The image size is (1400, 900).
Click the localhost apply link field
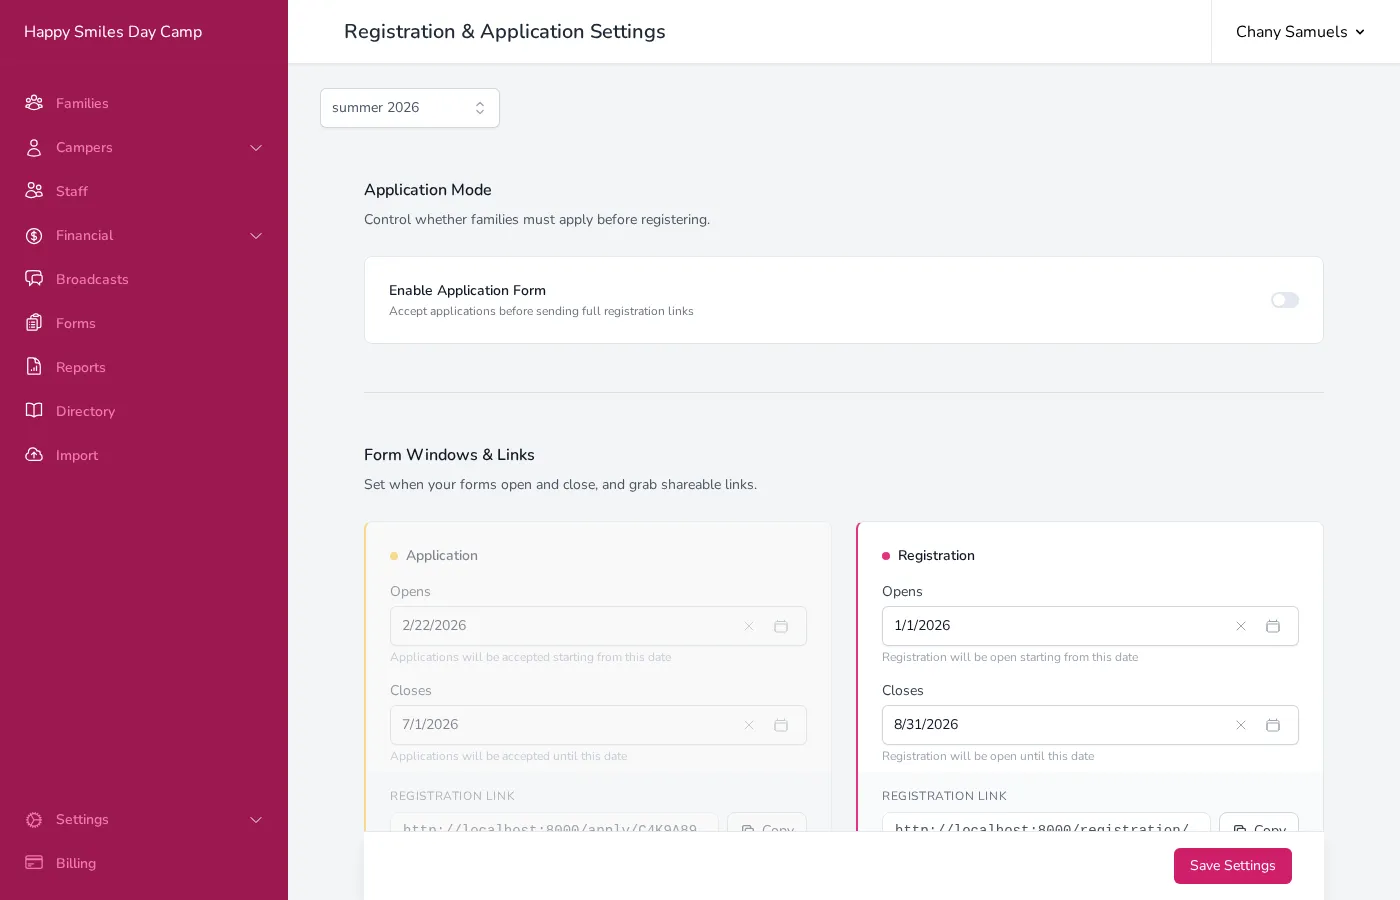point(554,823)
